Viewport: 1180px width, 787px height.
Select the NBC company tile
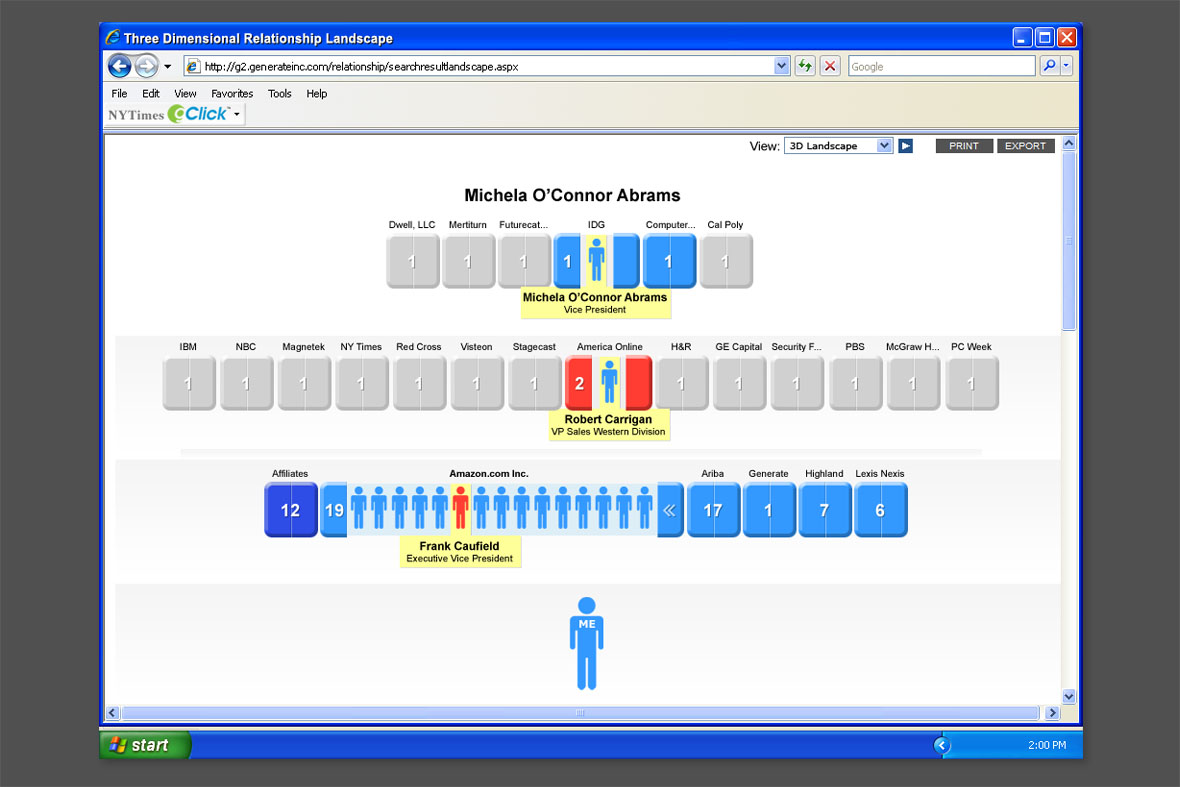pos(246,383)
